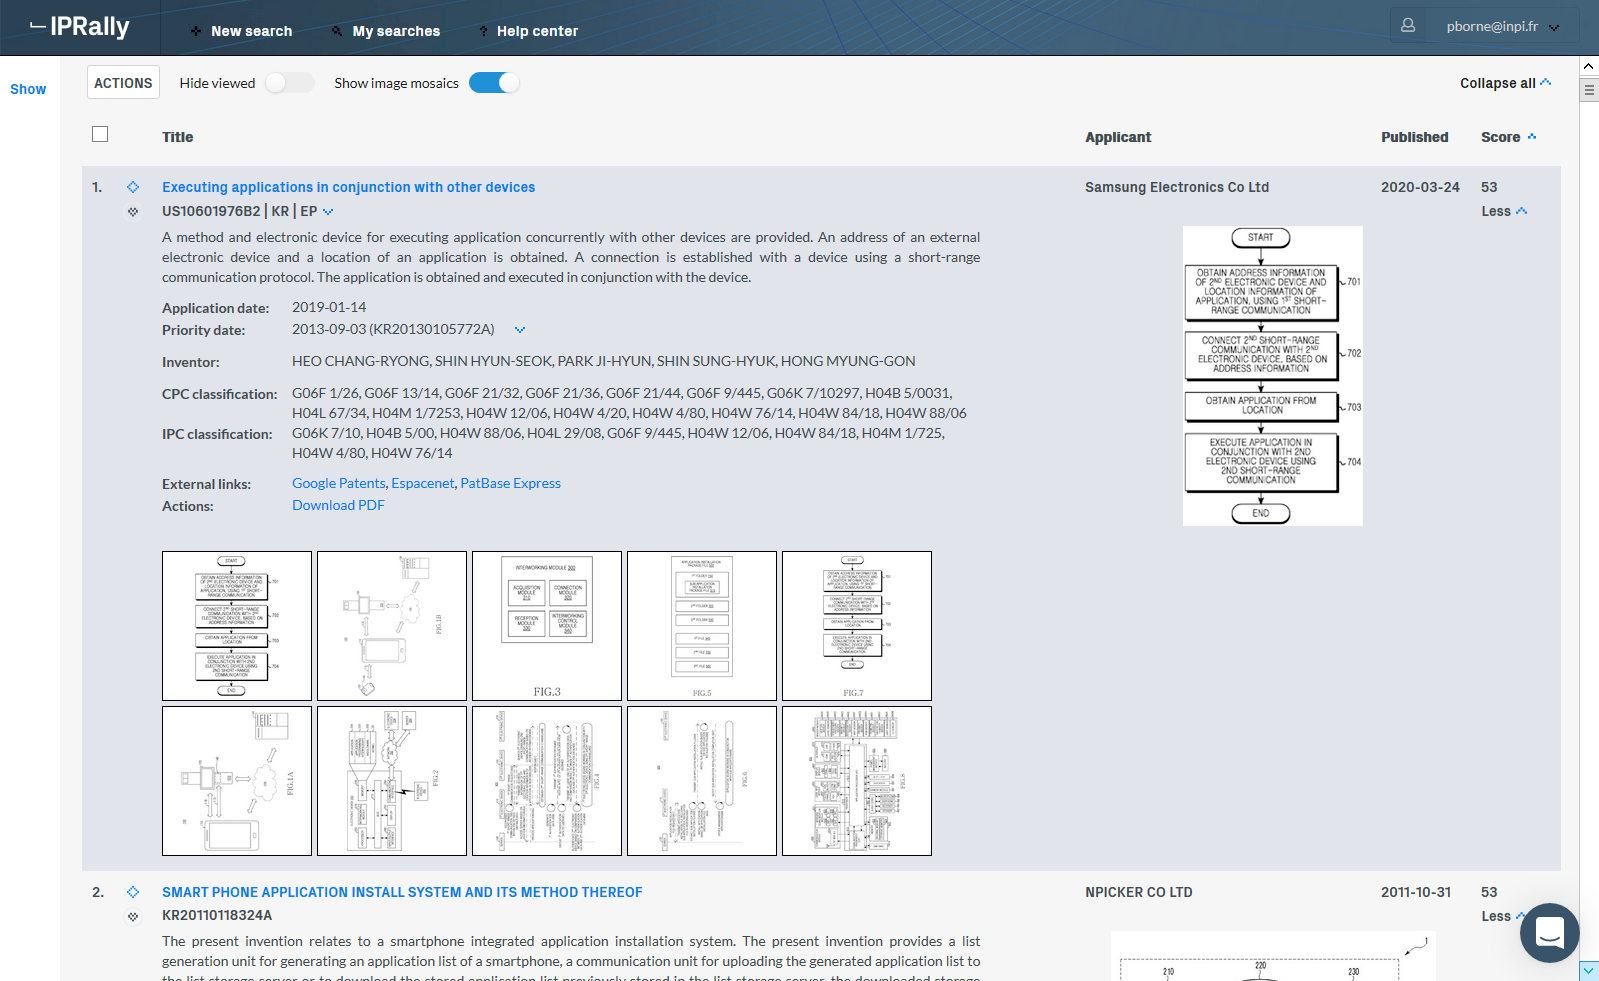This screenshot has width=1599, height=981.
Task: Expand the patent family list after EP
Action: tap(328, 212)
